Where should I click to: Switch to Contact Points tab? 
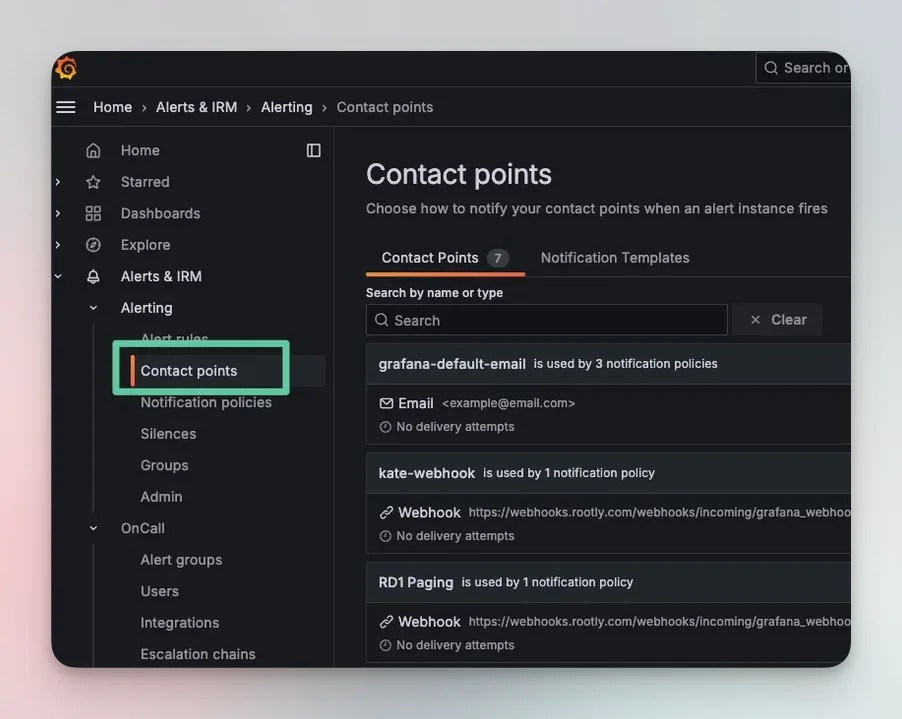click(445, 258)
